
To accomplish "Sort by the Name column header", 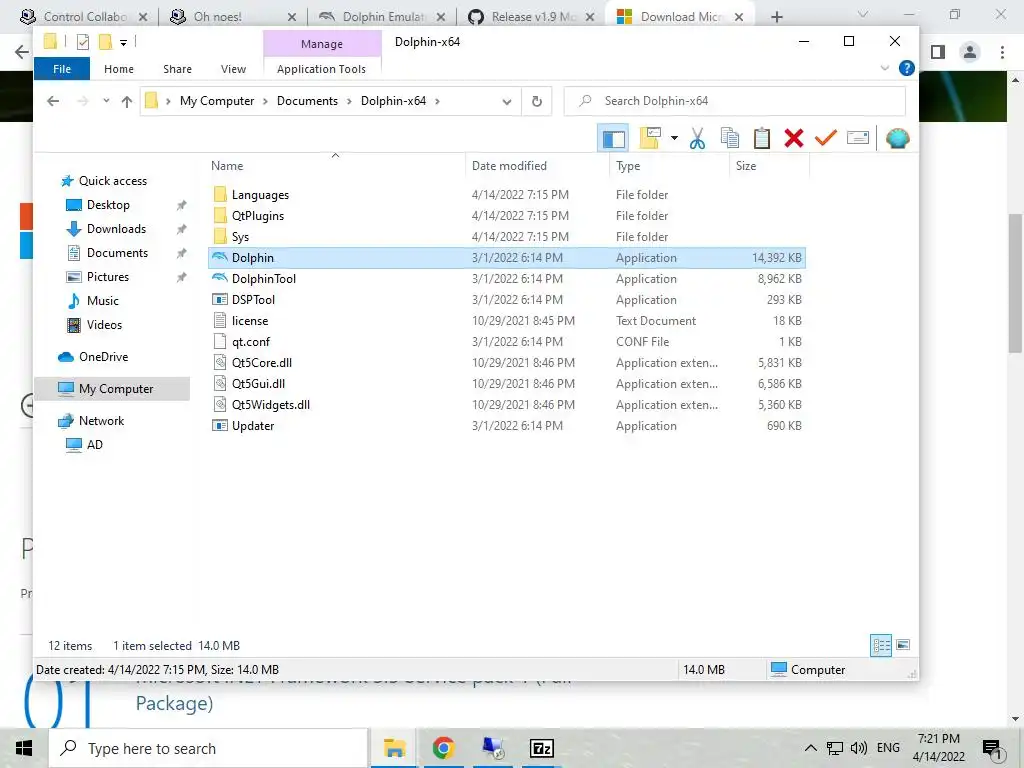I will click(335, 166).
